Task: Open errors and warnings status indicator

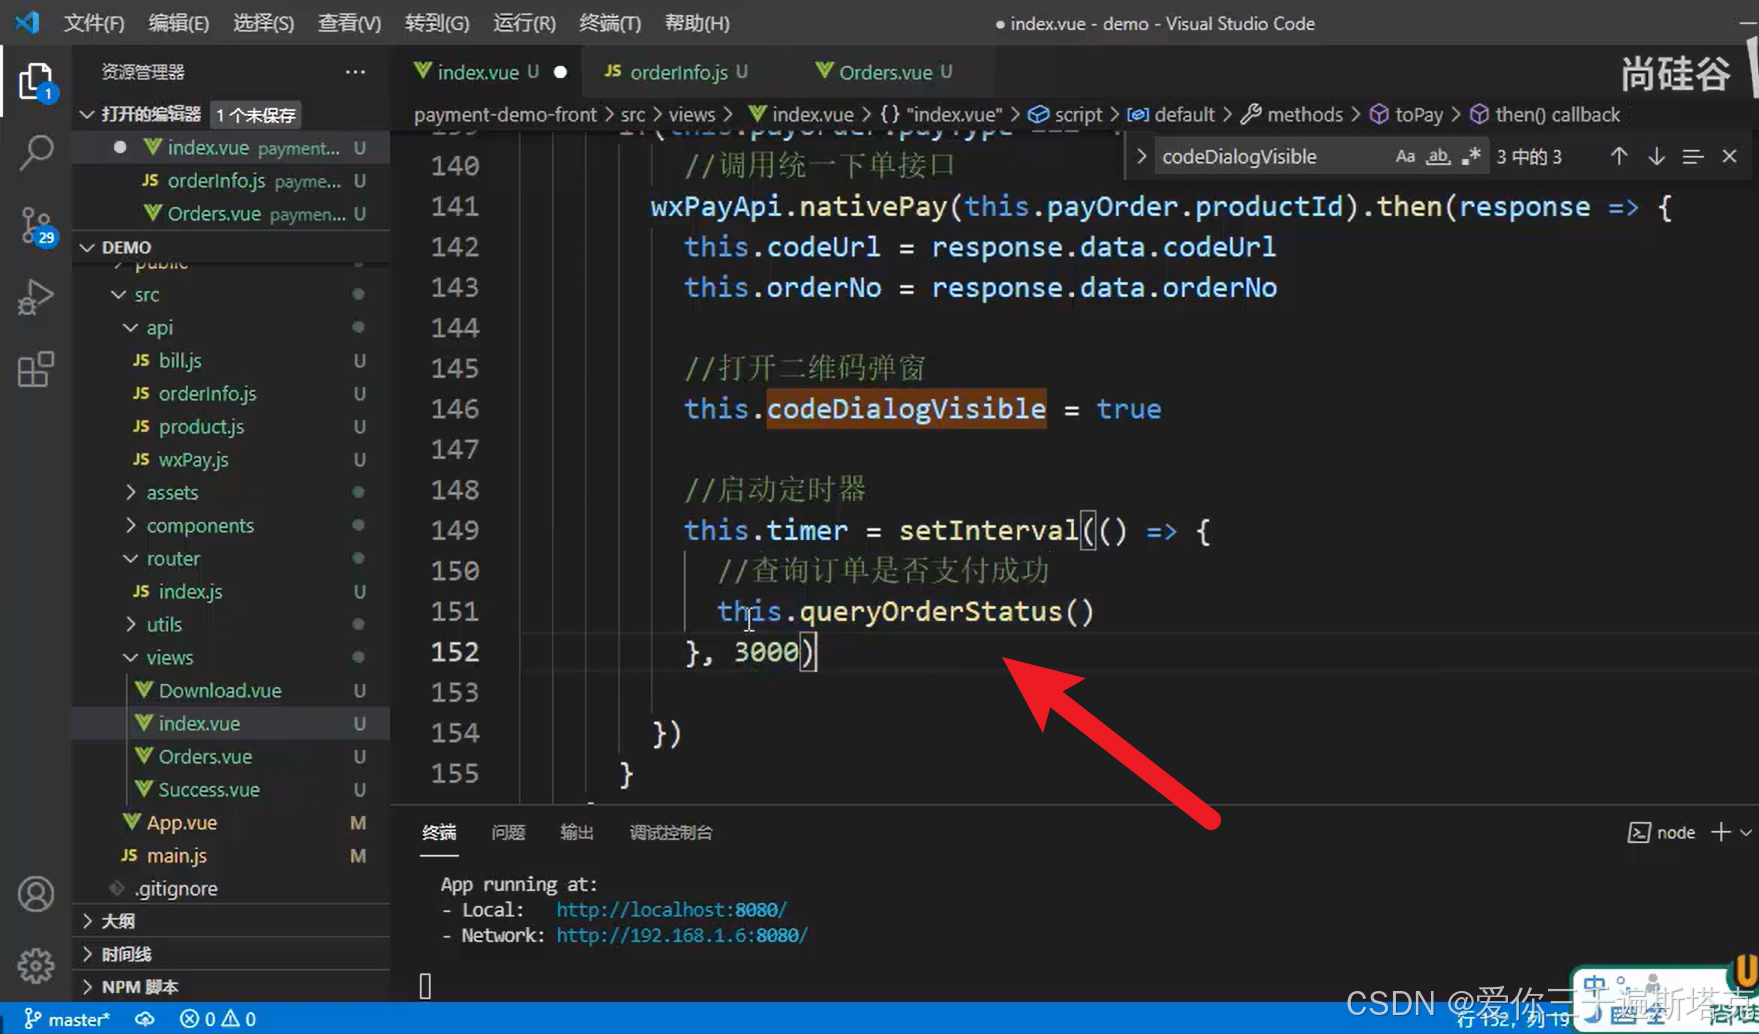Action: point(218,1019)
